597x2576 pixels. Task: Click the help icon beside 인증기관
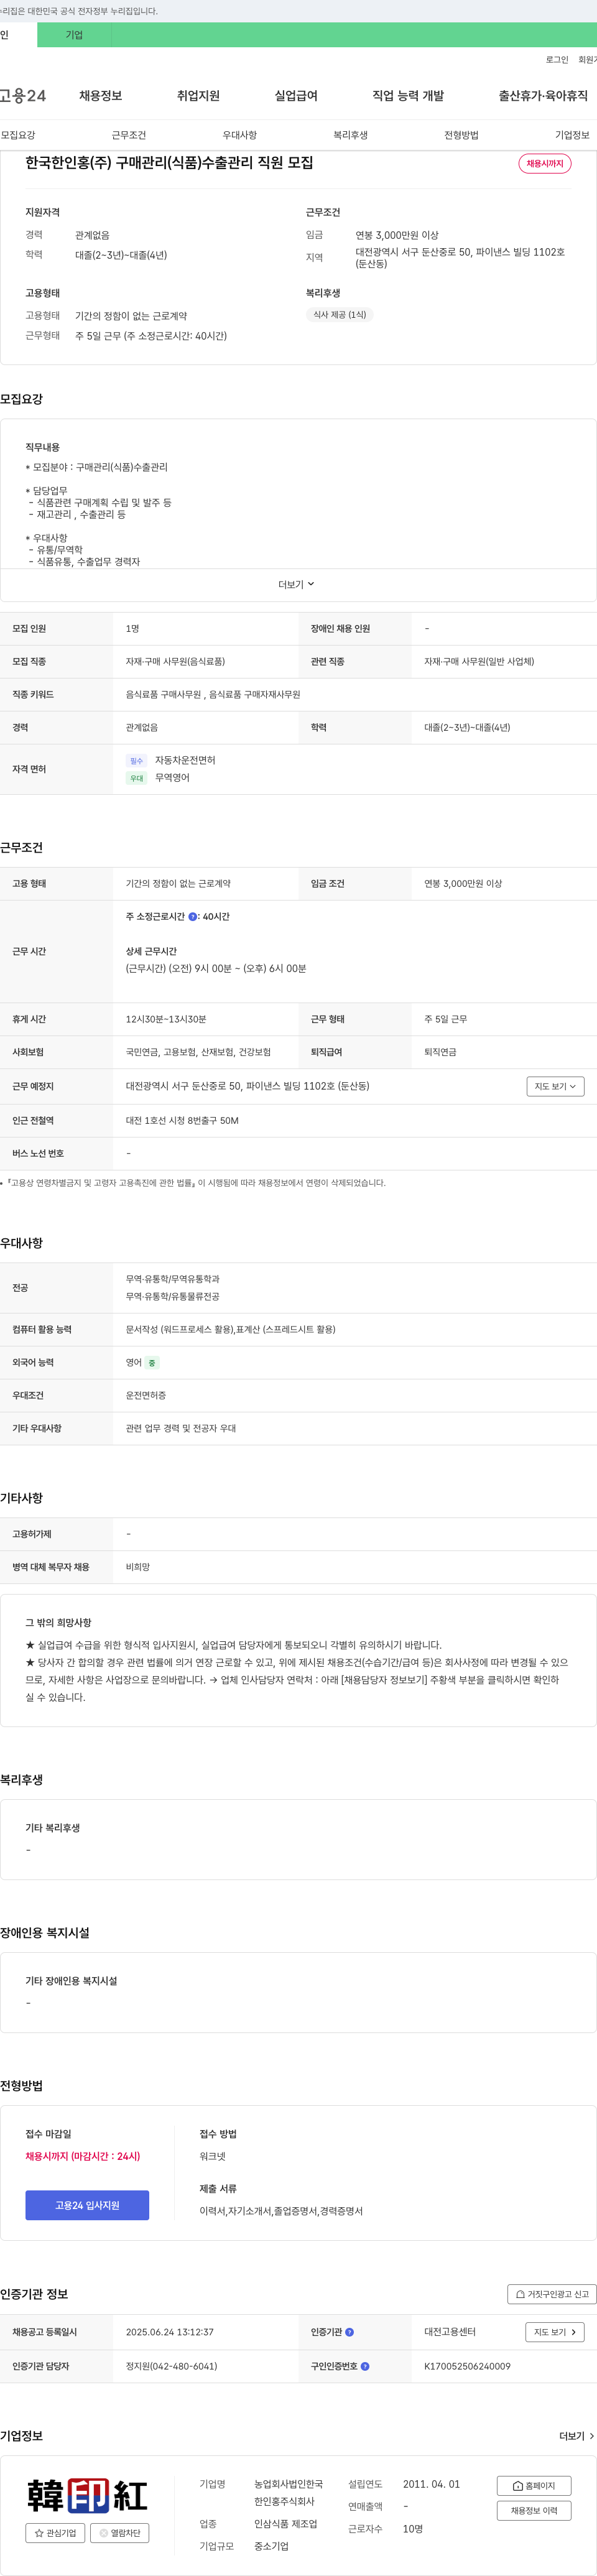pos(349,2333)
